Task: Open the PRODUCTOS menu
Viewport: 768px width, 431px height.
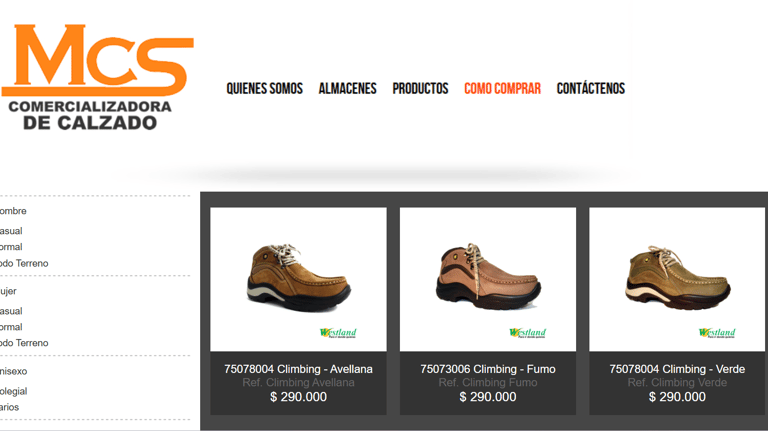Action: point(420,89)
